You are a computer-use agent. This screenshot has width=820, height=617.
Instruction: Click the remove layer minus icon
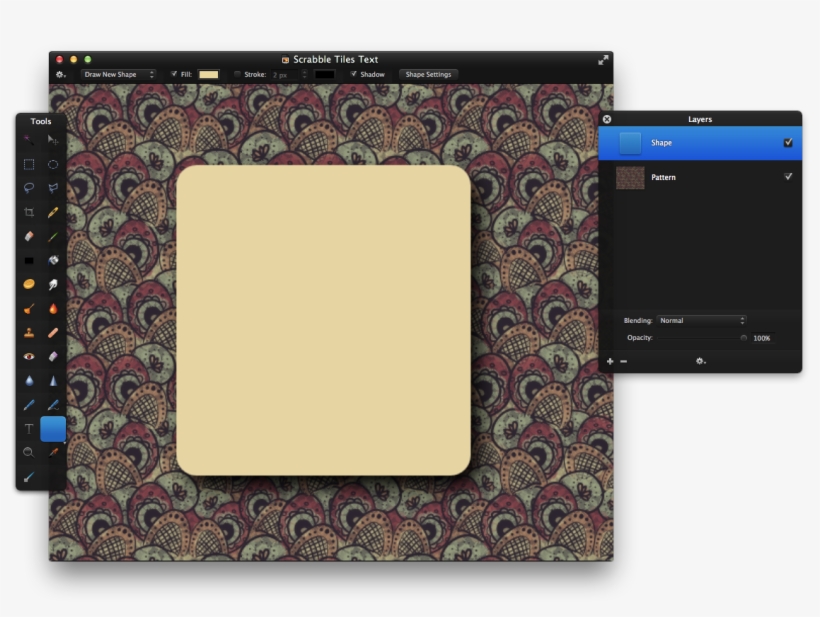[x=623, y=361]
